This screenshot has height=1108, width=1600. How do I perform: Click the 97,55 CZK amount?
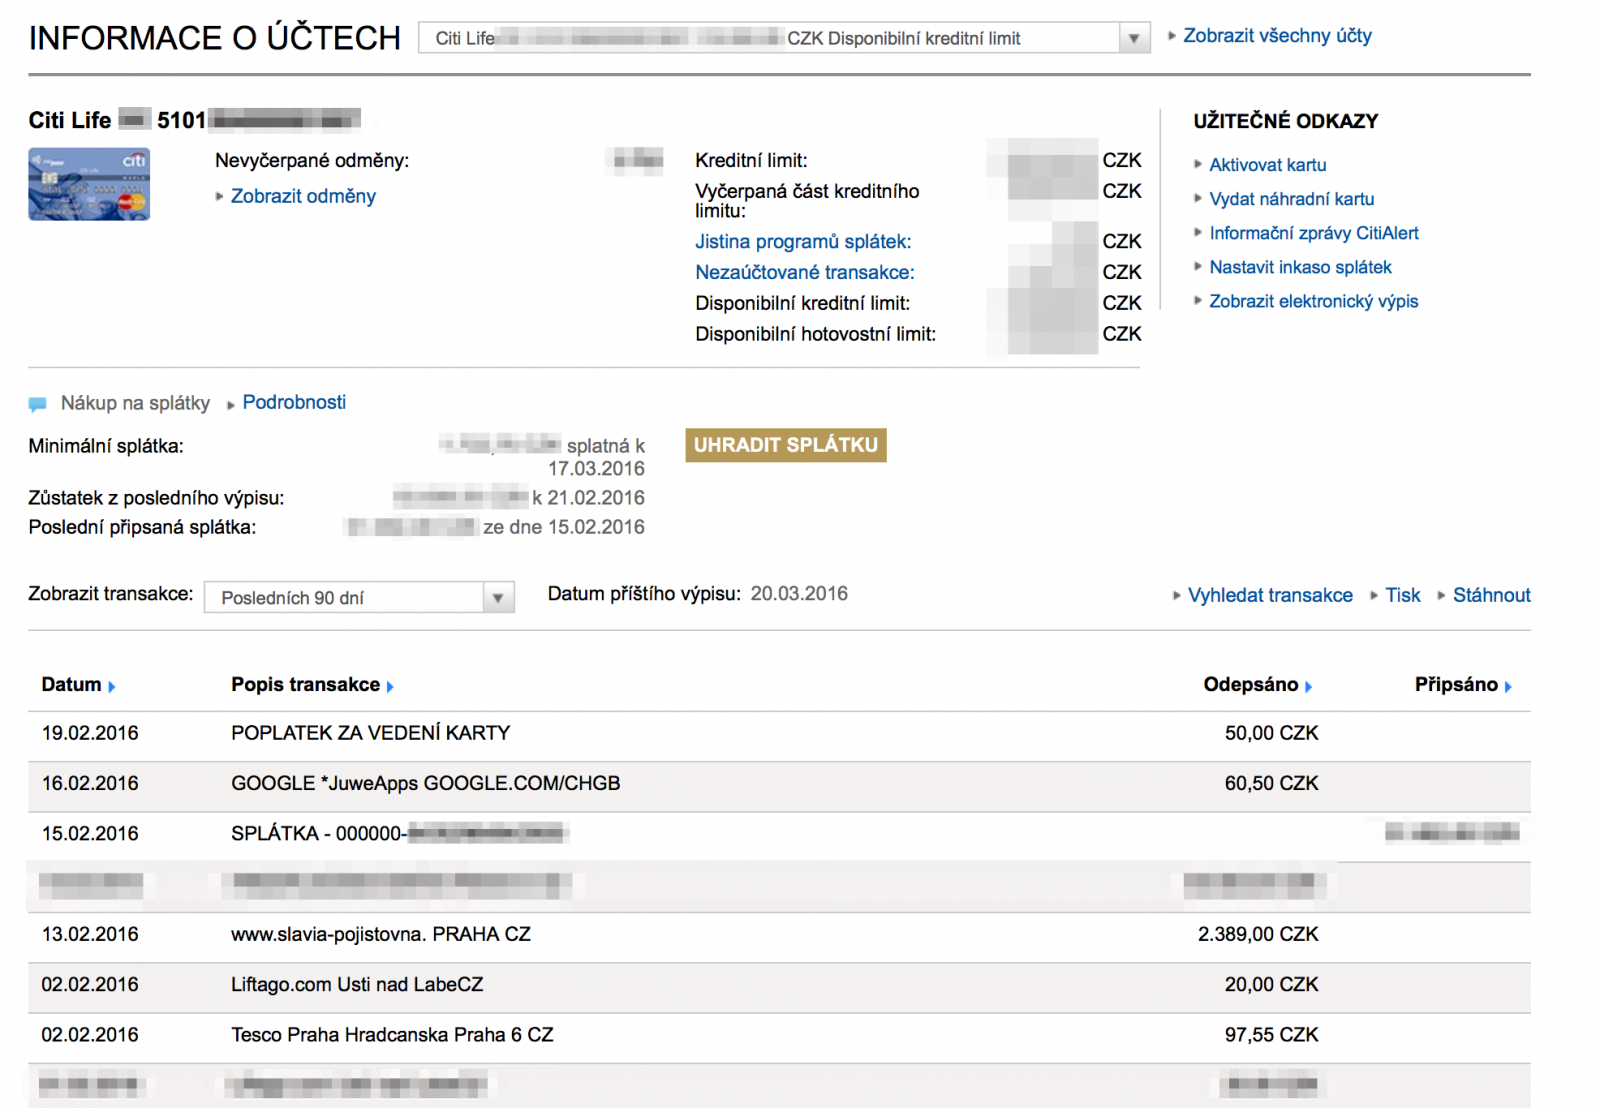tap(1271, 1035)
